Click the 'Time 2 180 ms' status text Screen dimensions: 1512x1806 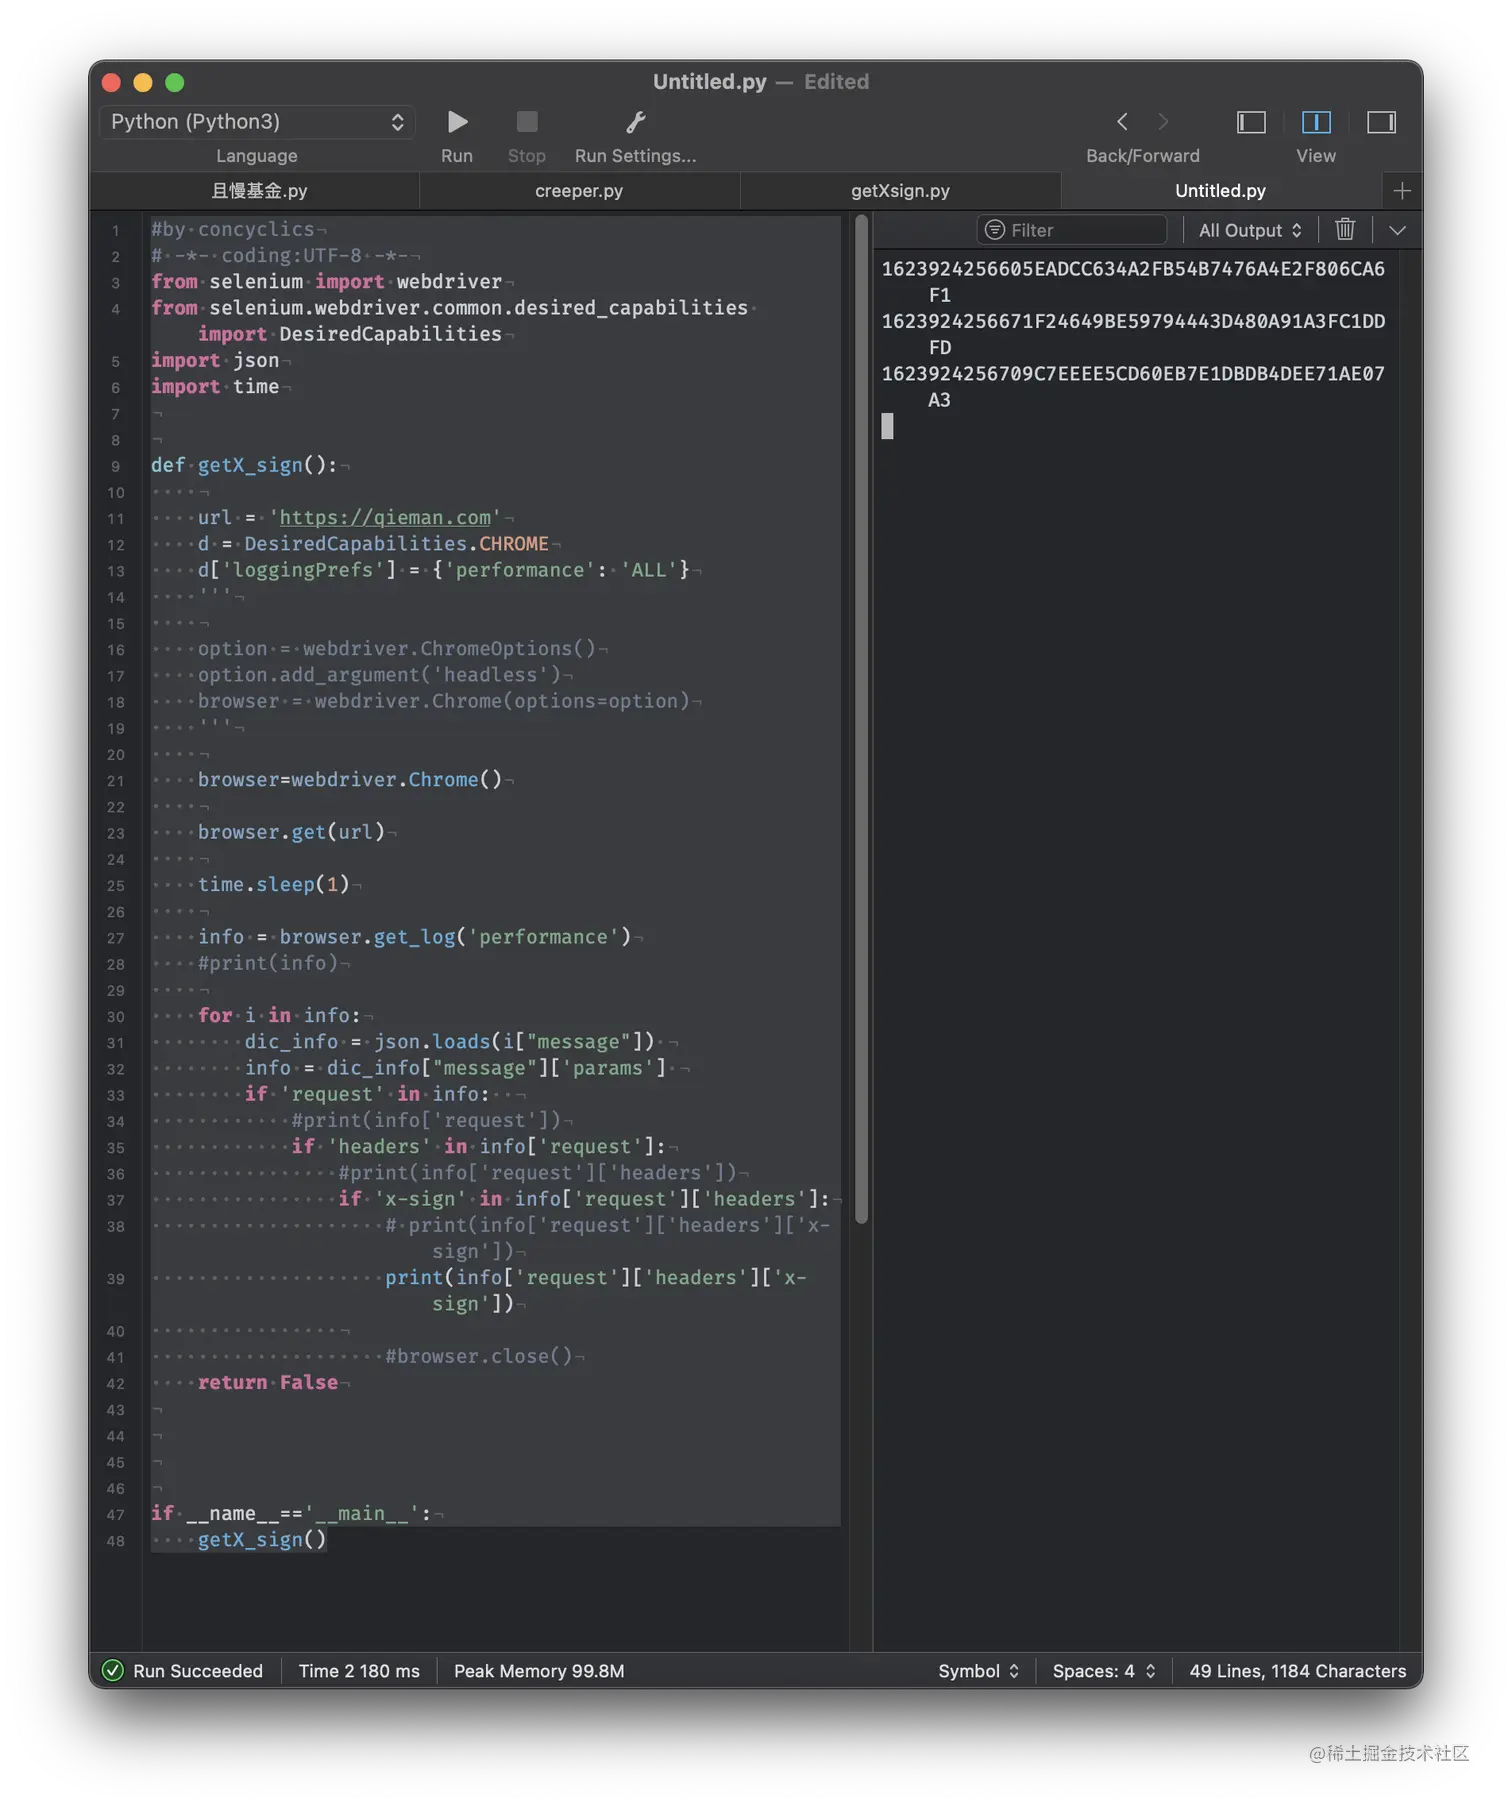pos(359,1671)
